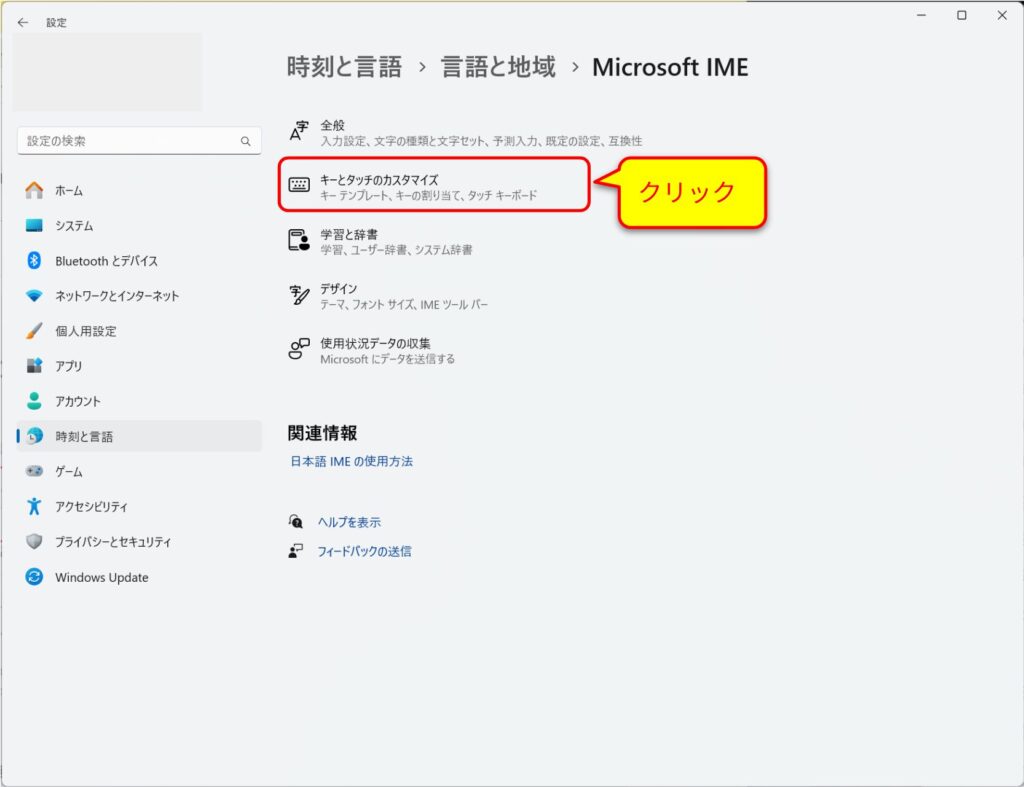Viewport: 1024px width, 787px height.
Task: Click the 学習と辞書 dictionary icon
Action: click(299, 240)
